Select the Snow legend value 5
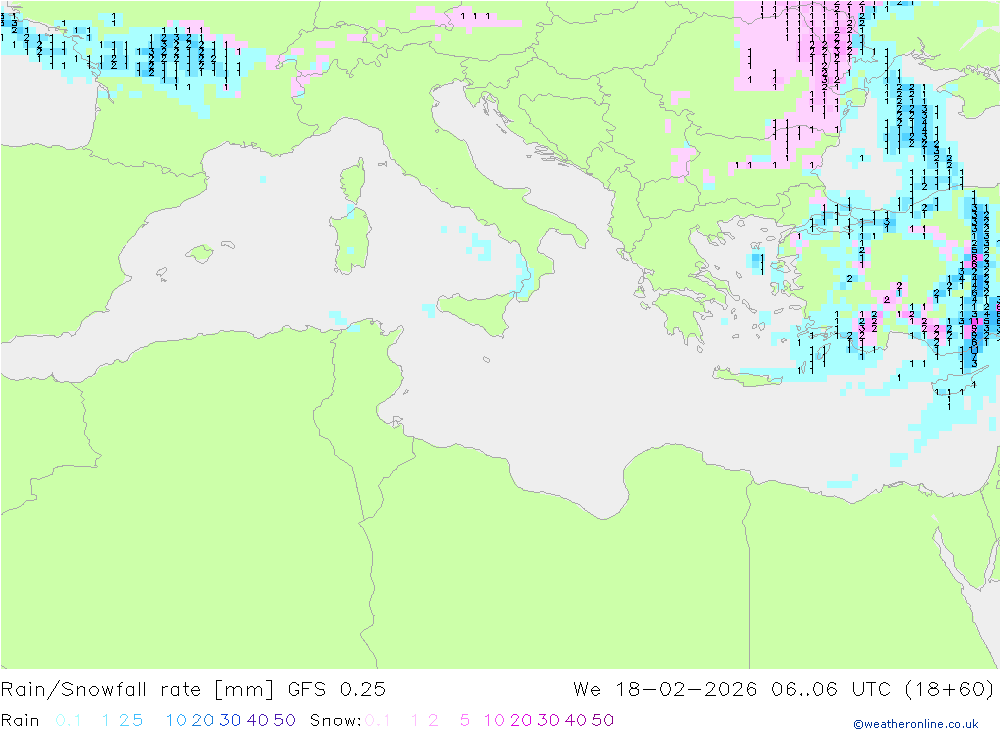Image resolution: width=1000 pixels, height=733 pixels. click(x=465, y=720)
